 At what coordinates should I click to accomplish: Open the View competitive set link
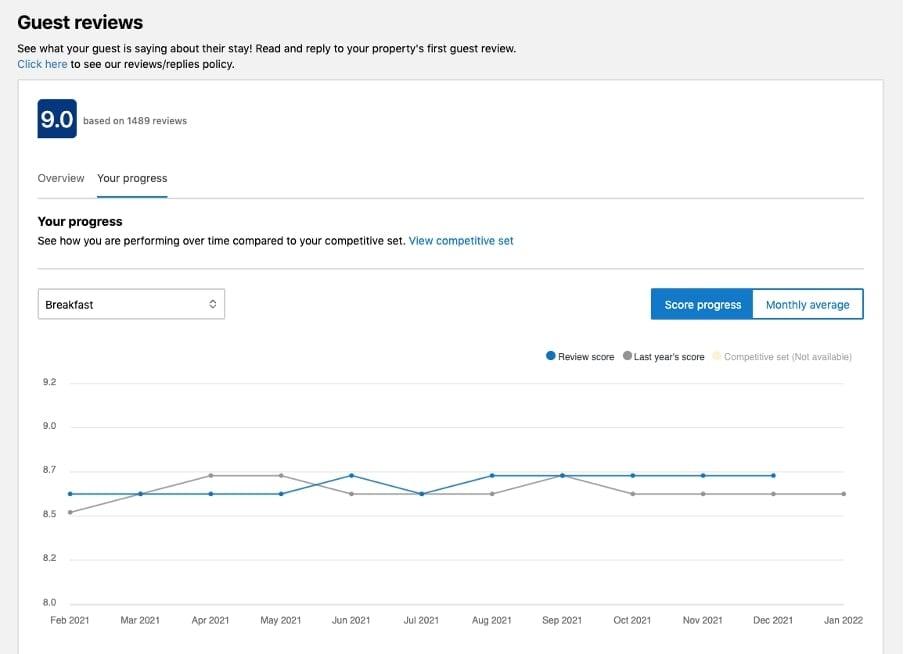[x=461, y=241]
